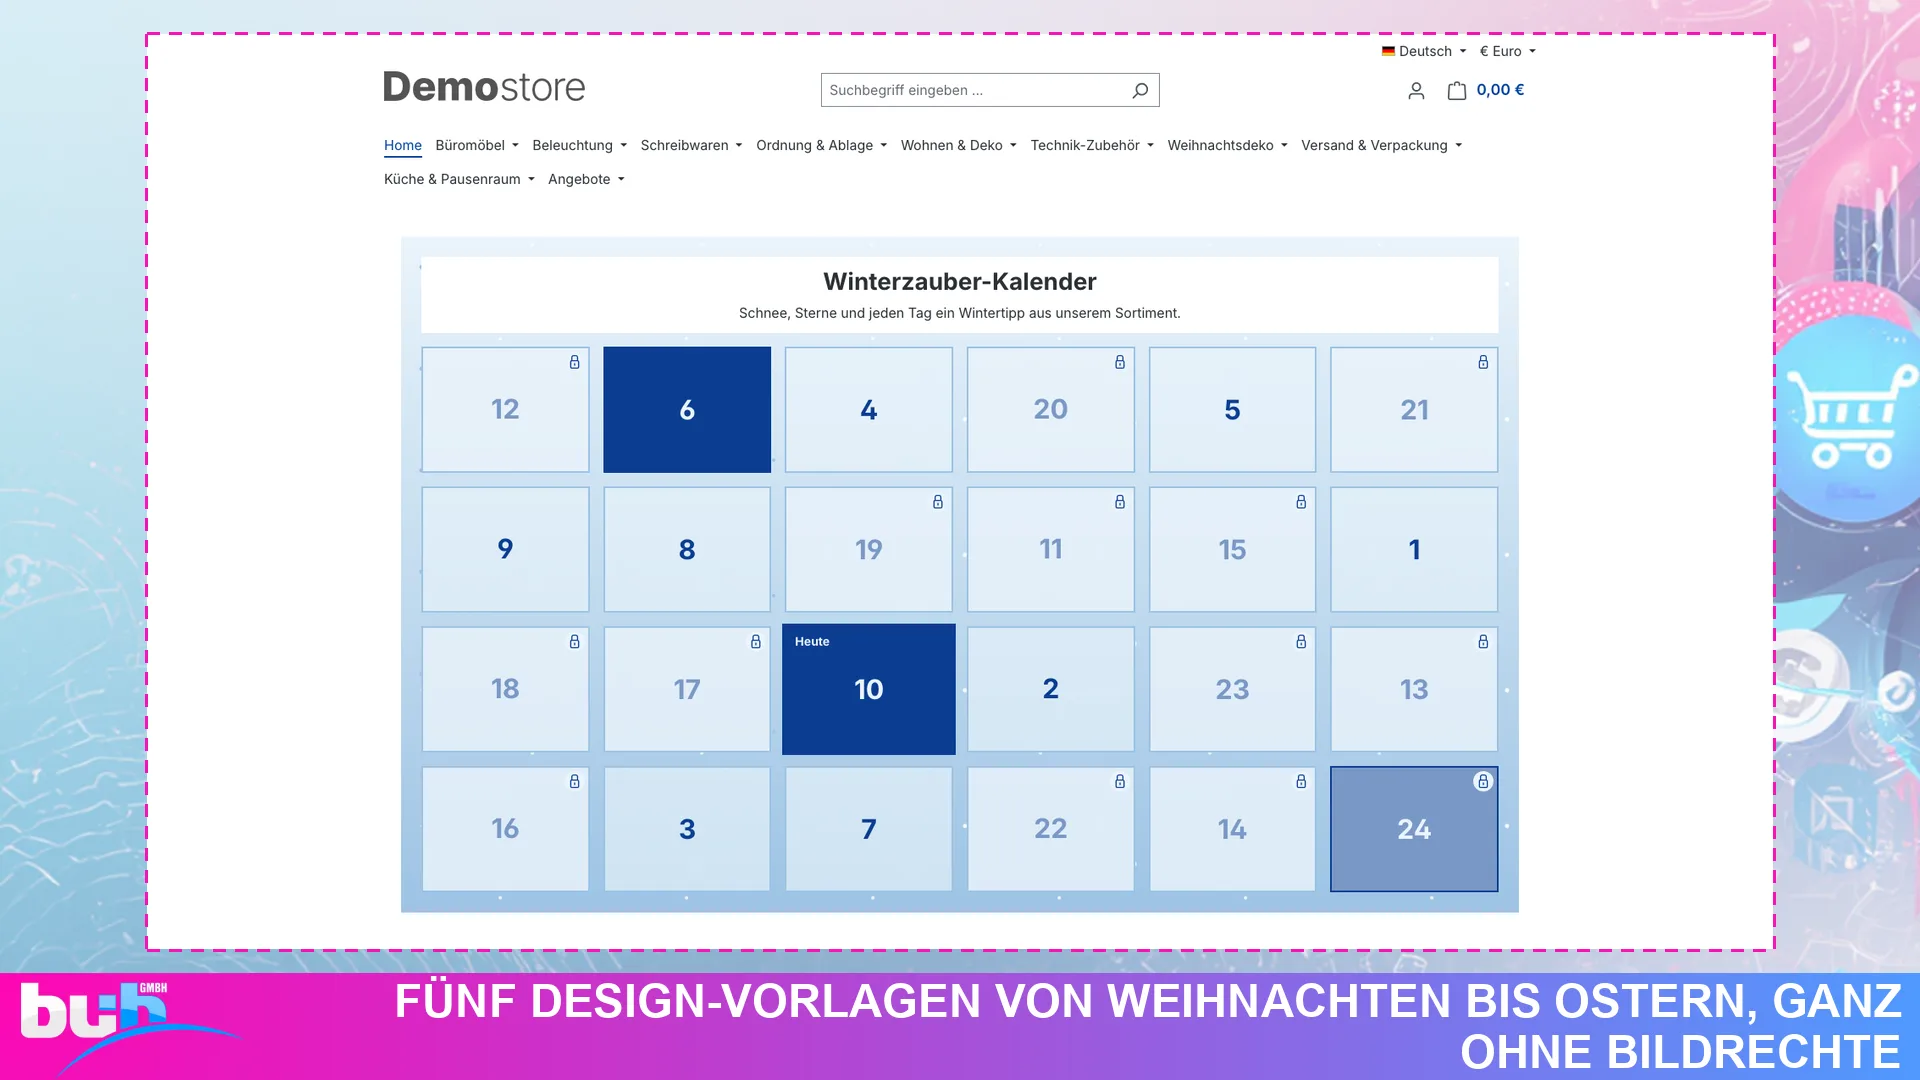Open the user account icon

[x=1416, y=91]
